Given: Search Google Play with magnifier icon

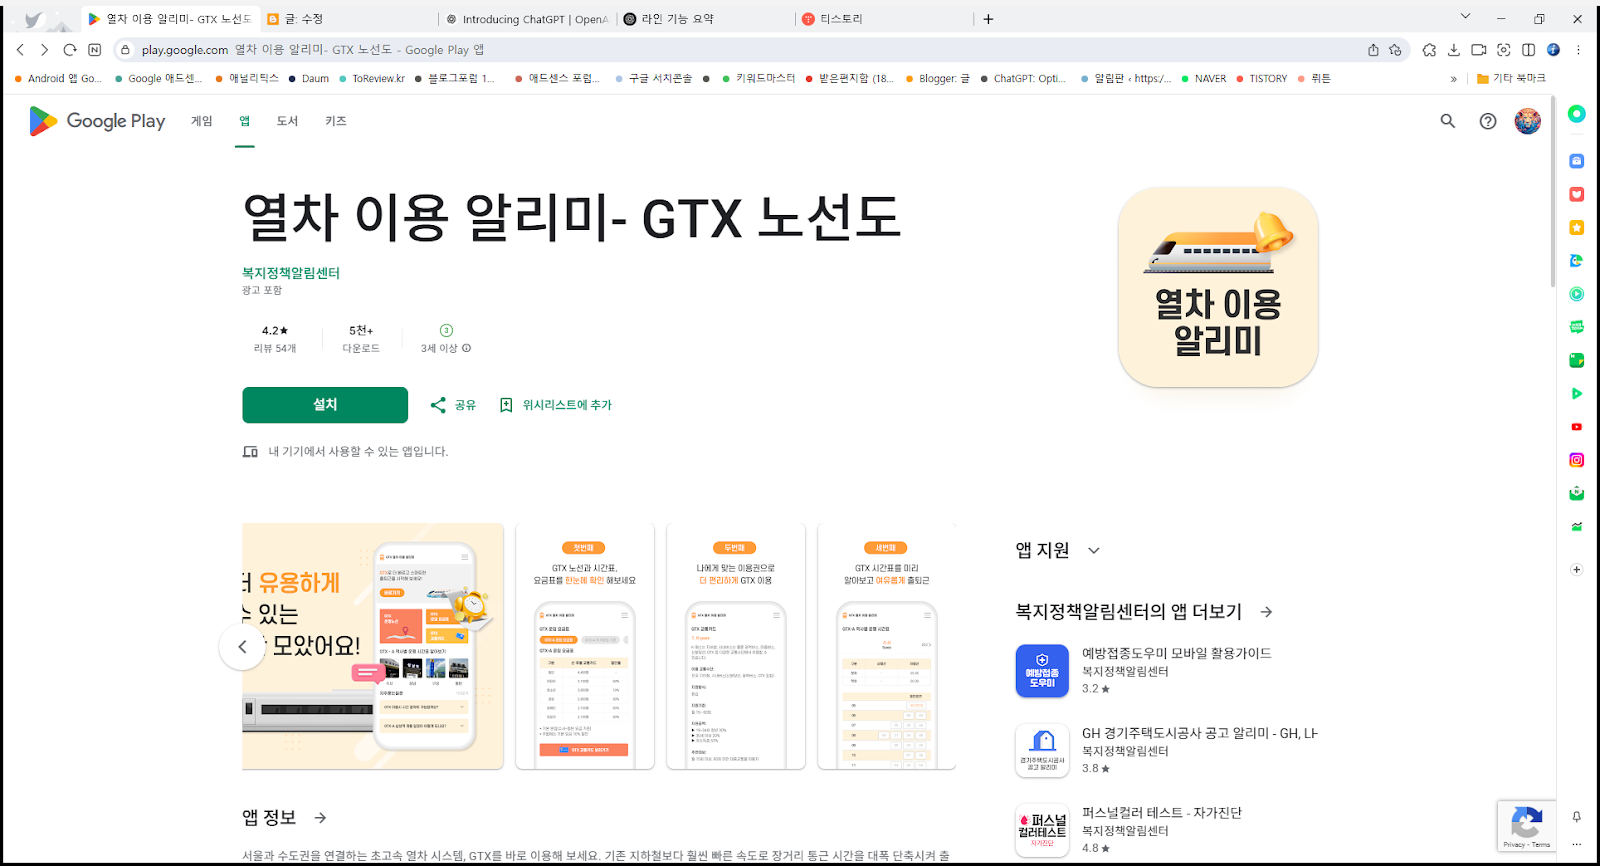Looking at the screenshot, I should pos(1447,121).
